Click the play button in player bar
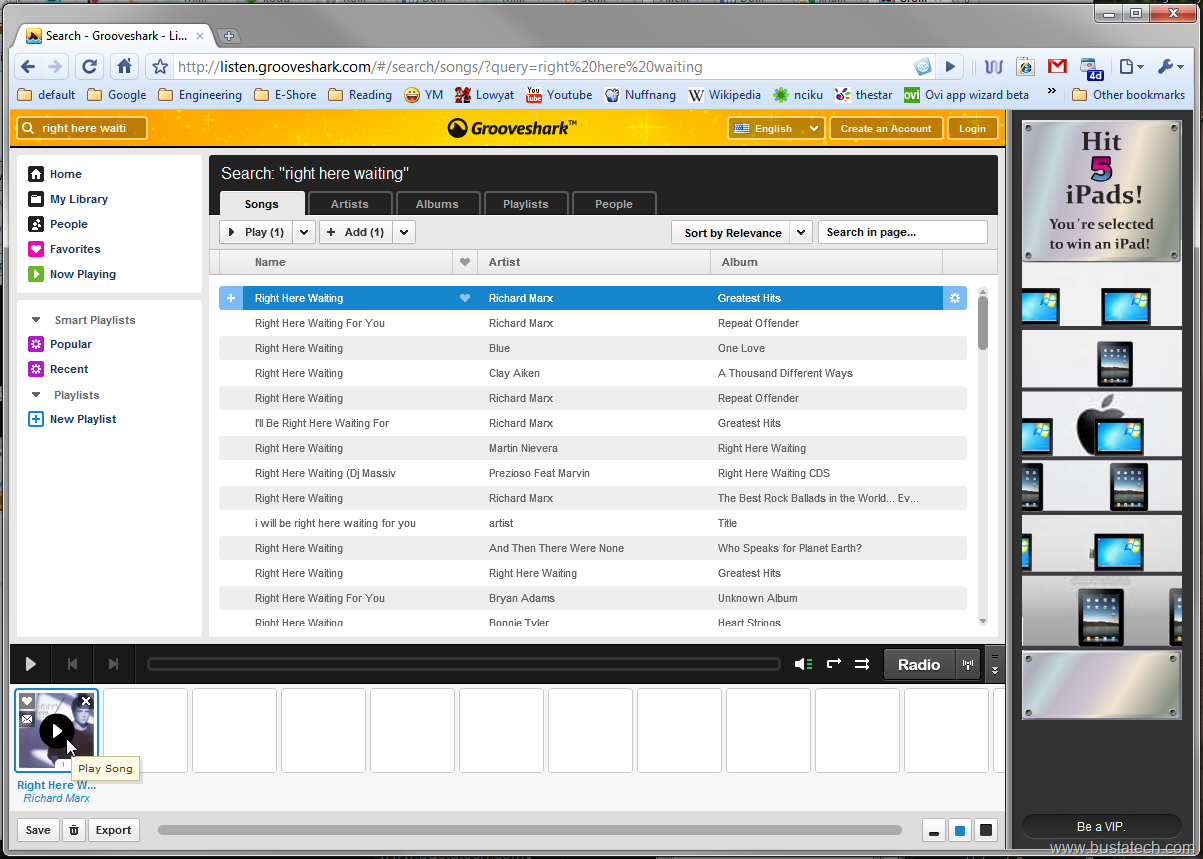1203x859 pixels. pyautogui.click(x=31, y=664)
